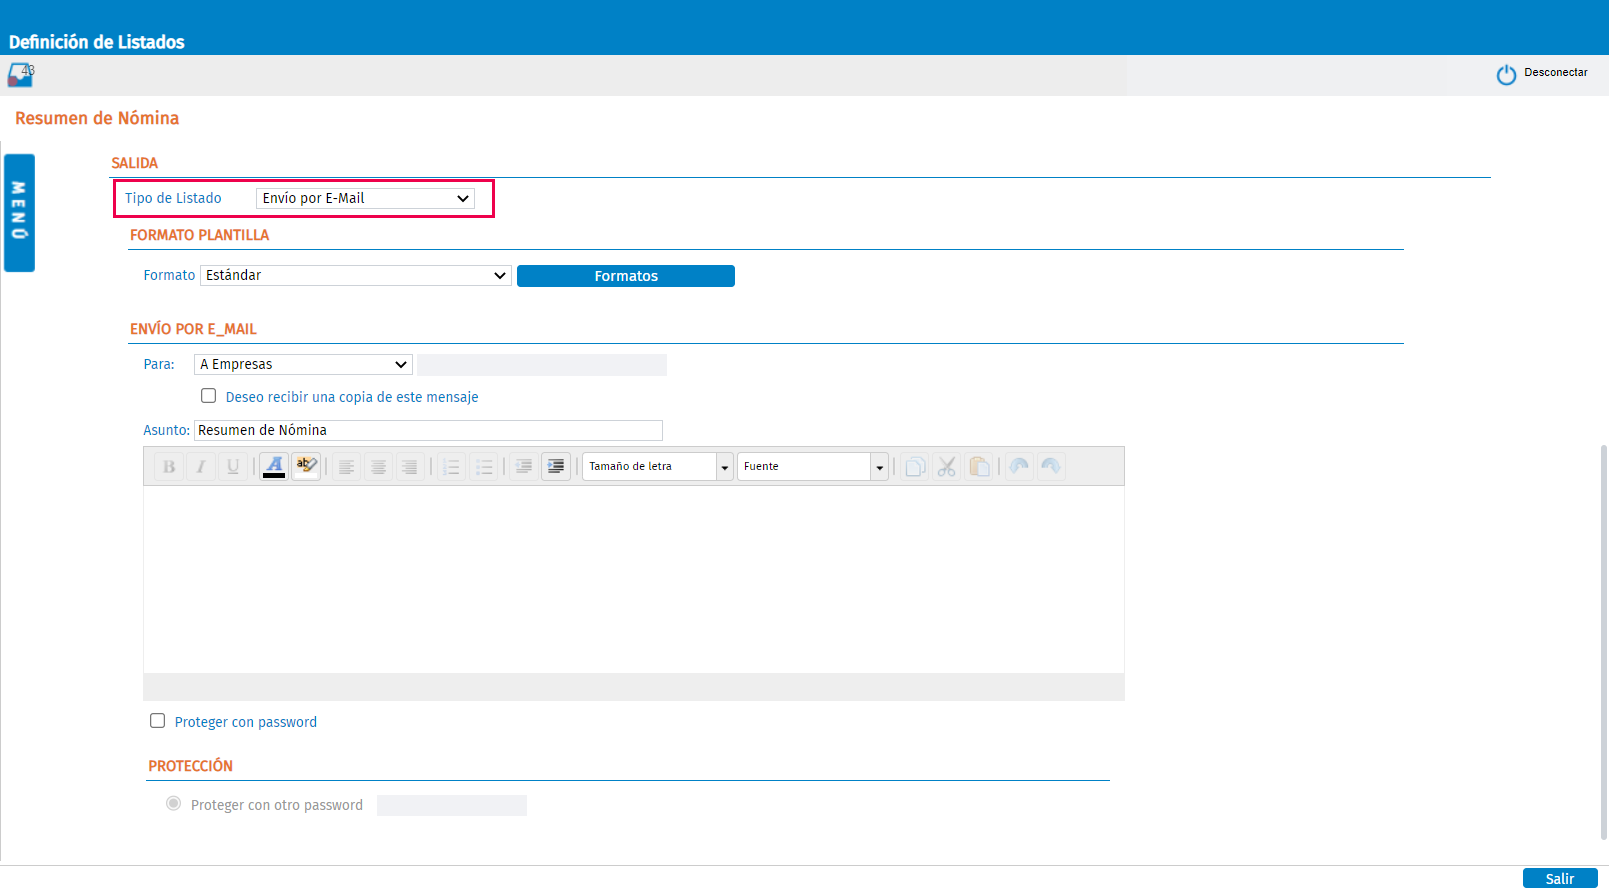The image size is (1609, 891).
Task: Select the 'Proteger con otro password' radio button
Action: (174, 804)
